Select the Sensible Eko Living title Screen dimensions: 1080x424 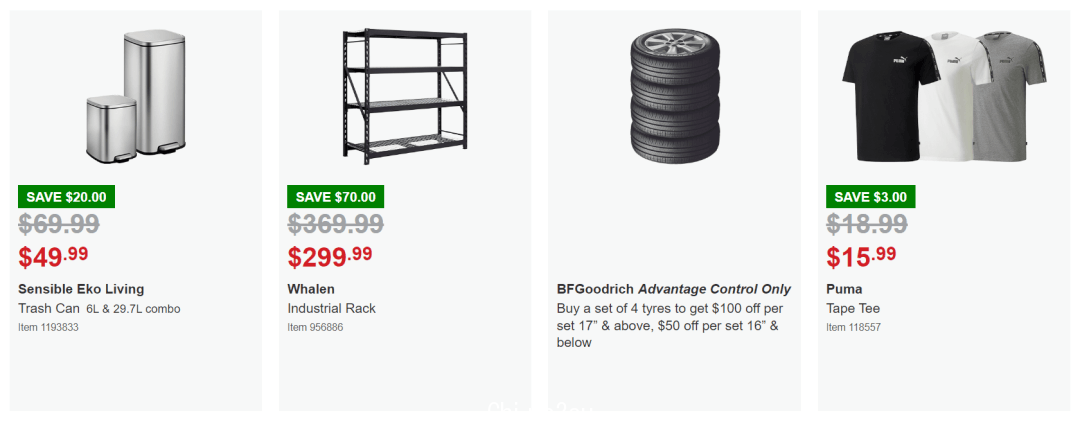(x=81, y=289)
